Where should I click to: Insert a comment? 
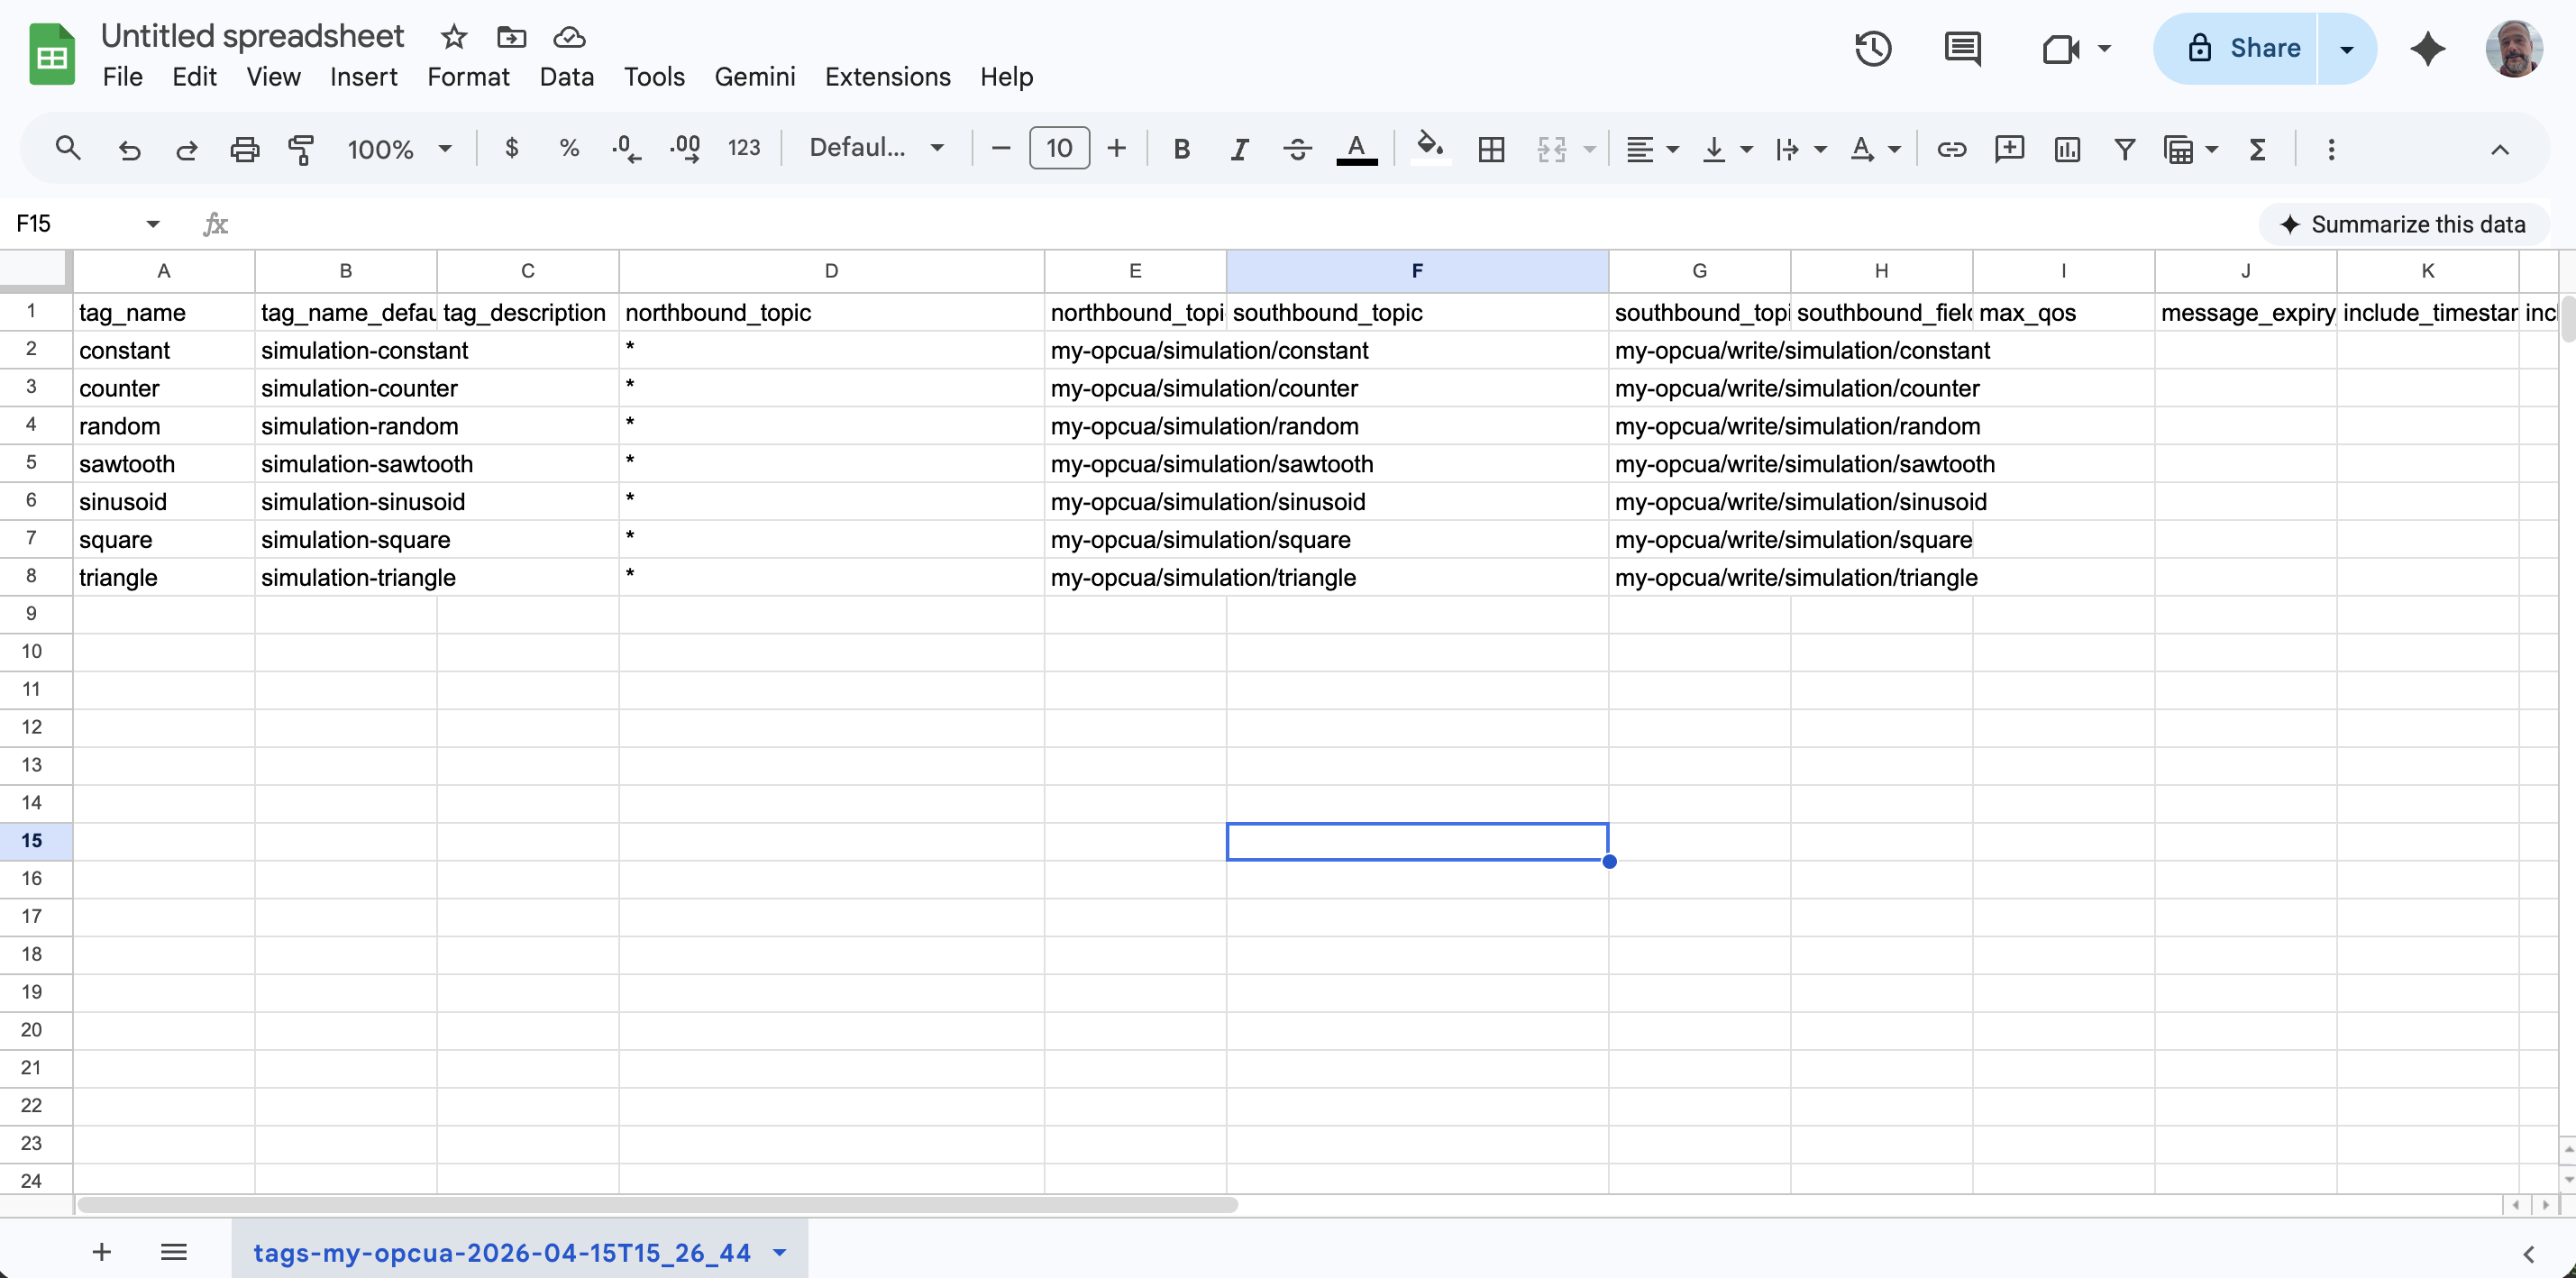(2009, 149)
